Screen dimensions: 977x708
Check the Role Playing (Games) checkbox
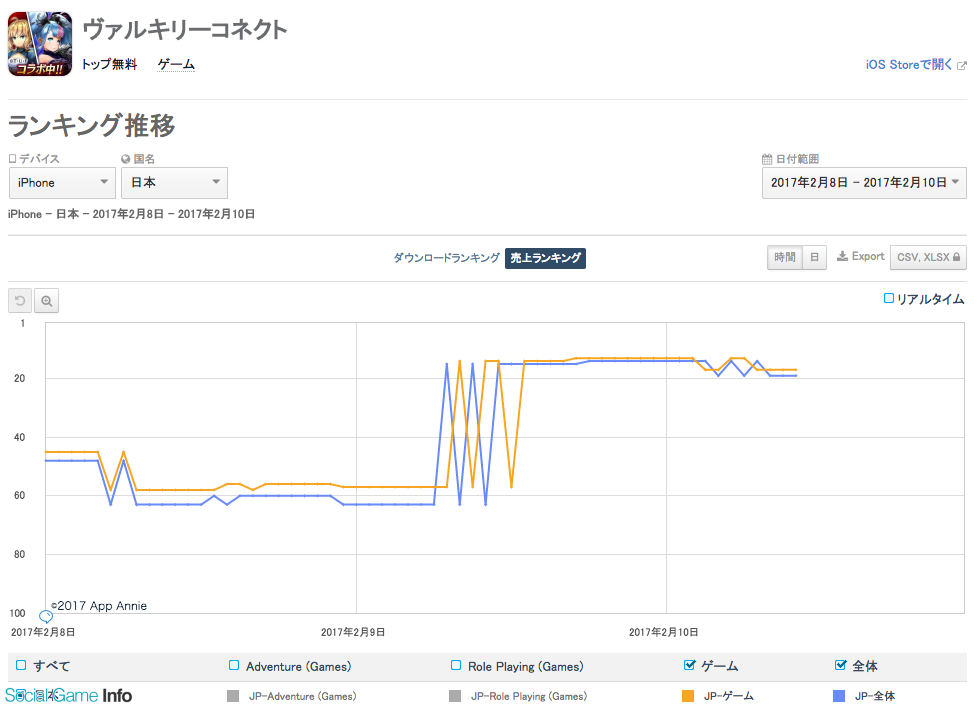tap(456, 666)
